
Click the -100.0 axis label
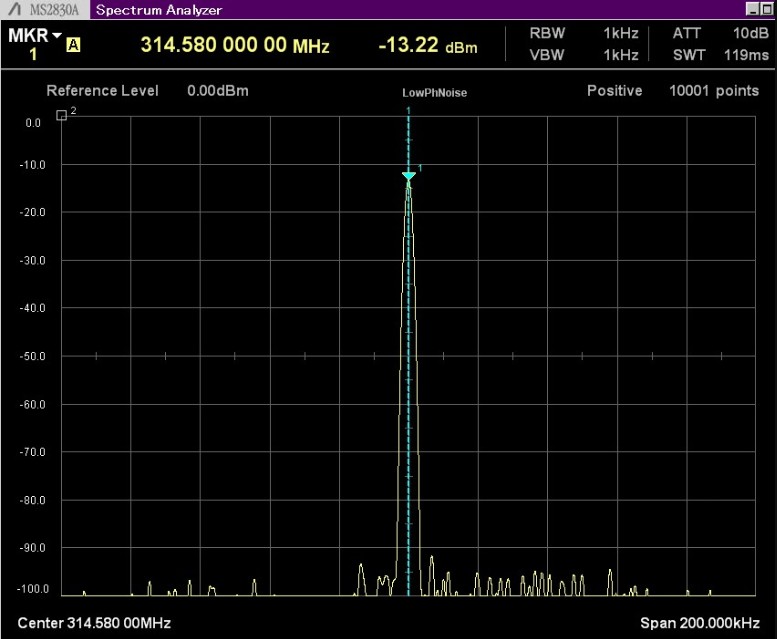coord(33,589)
